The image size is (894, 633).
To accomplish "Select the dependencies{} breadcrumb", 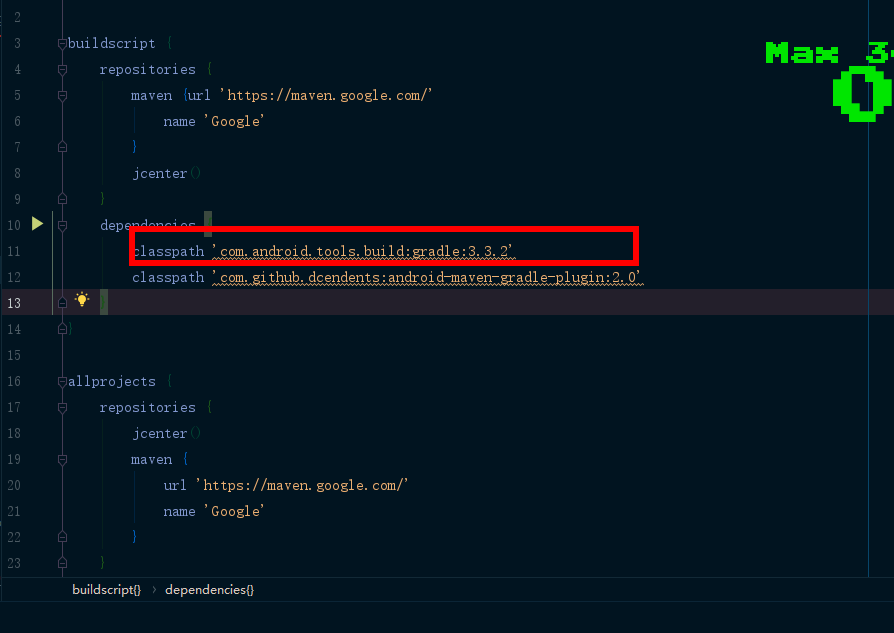I will click(x=209, y=590).
